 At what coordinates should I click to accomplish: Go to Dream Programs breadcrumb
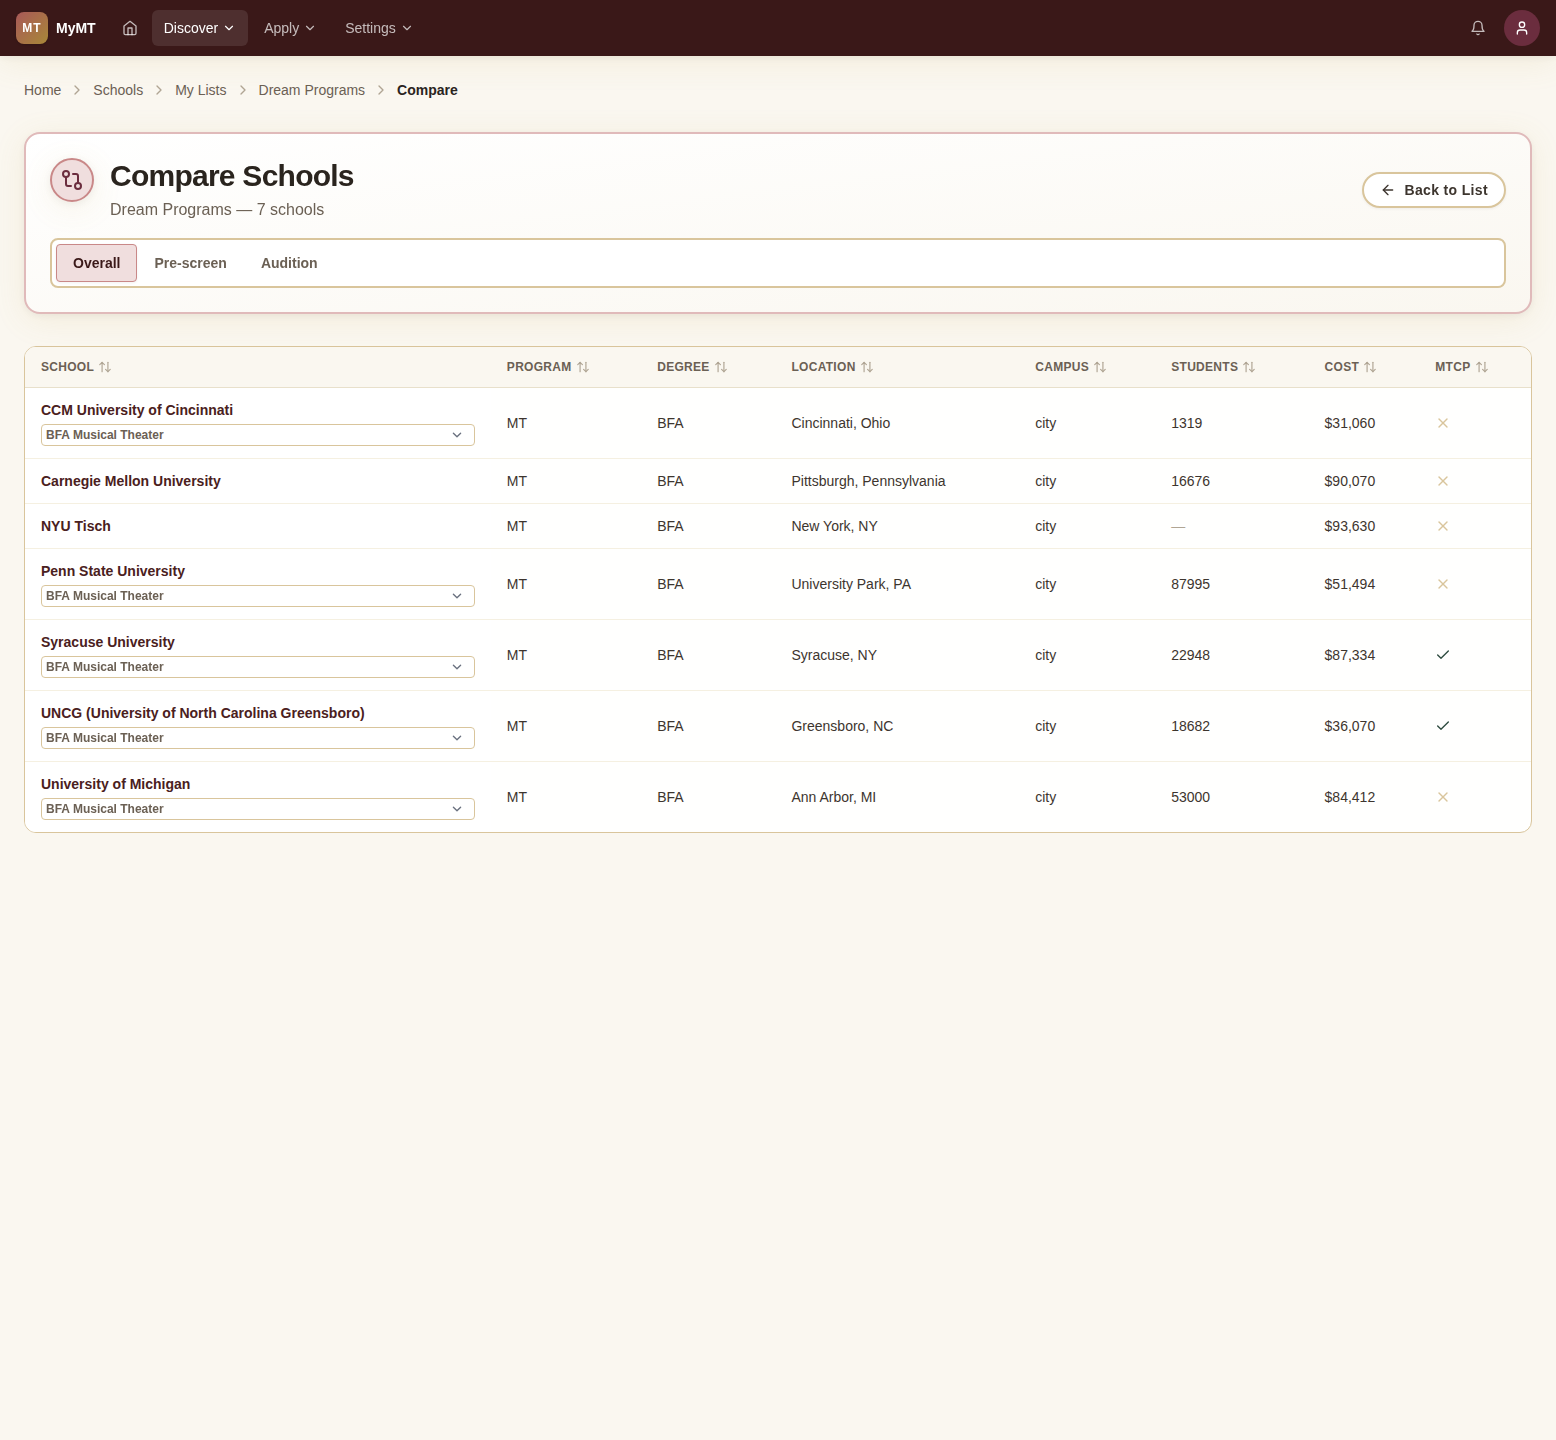(311, 90)
